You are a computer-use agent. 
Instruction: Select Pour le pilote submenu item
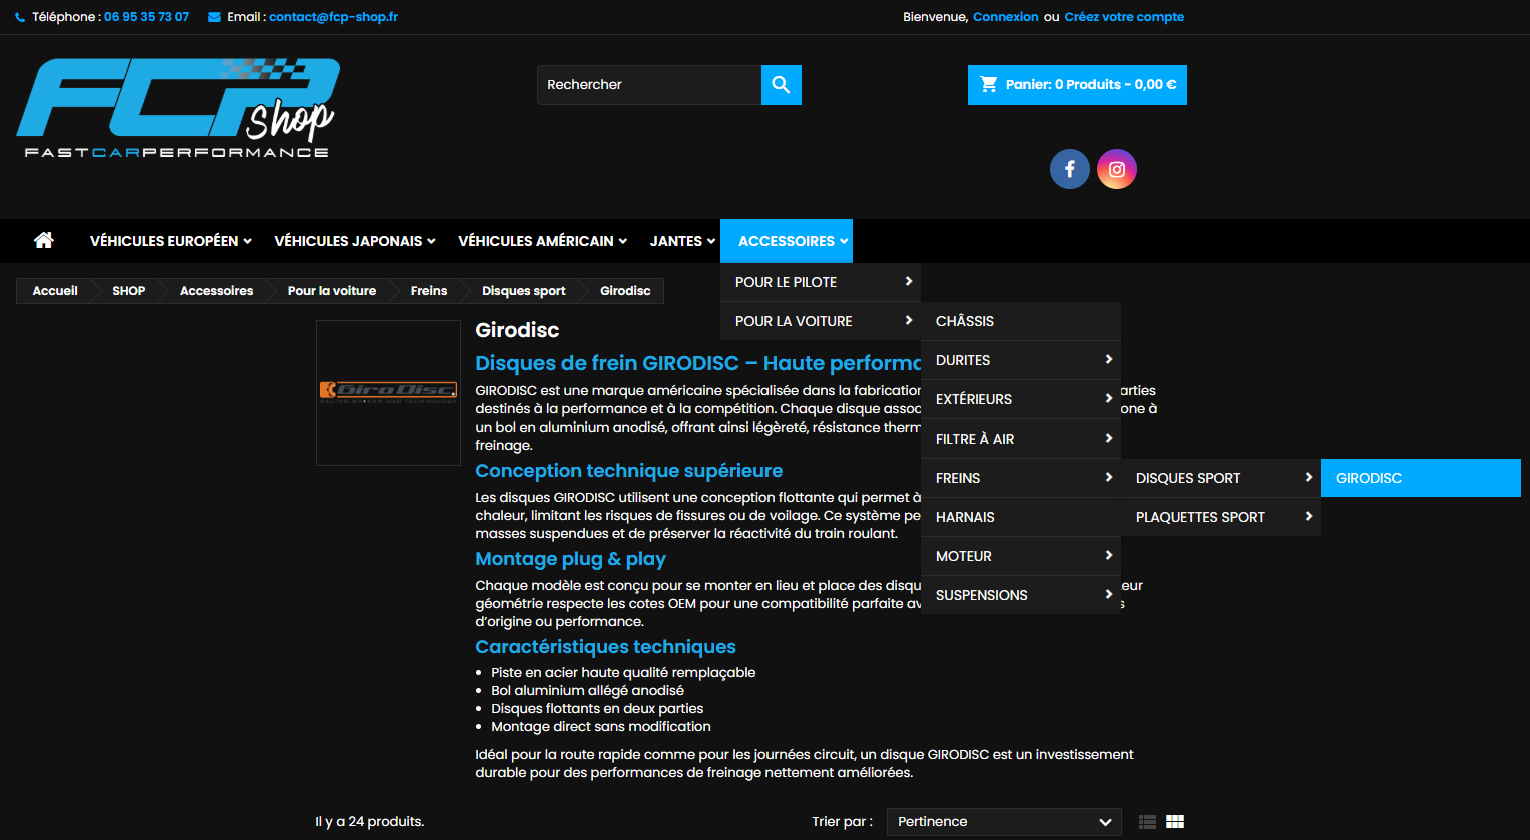[820, 282]
